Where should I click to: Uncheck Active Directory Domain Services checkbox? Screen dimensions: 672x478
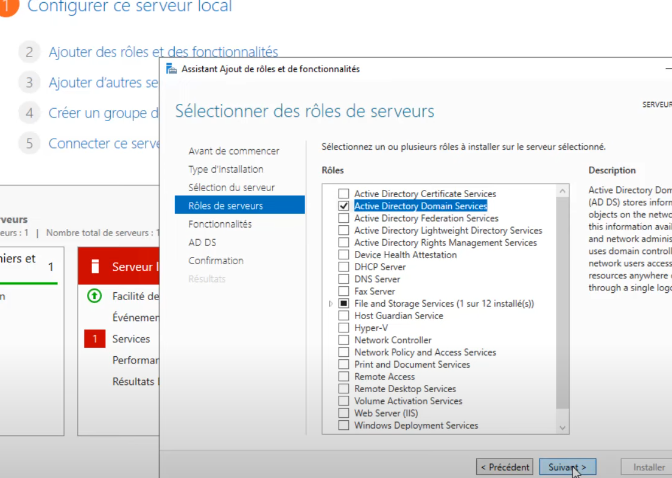coord(343,206)
